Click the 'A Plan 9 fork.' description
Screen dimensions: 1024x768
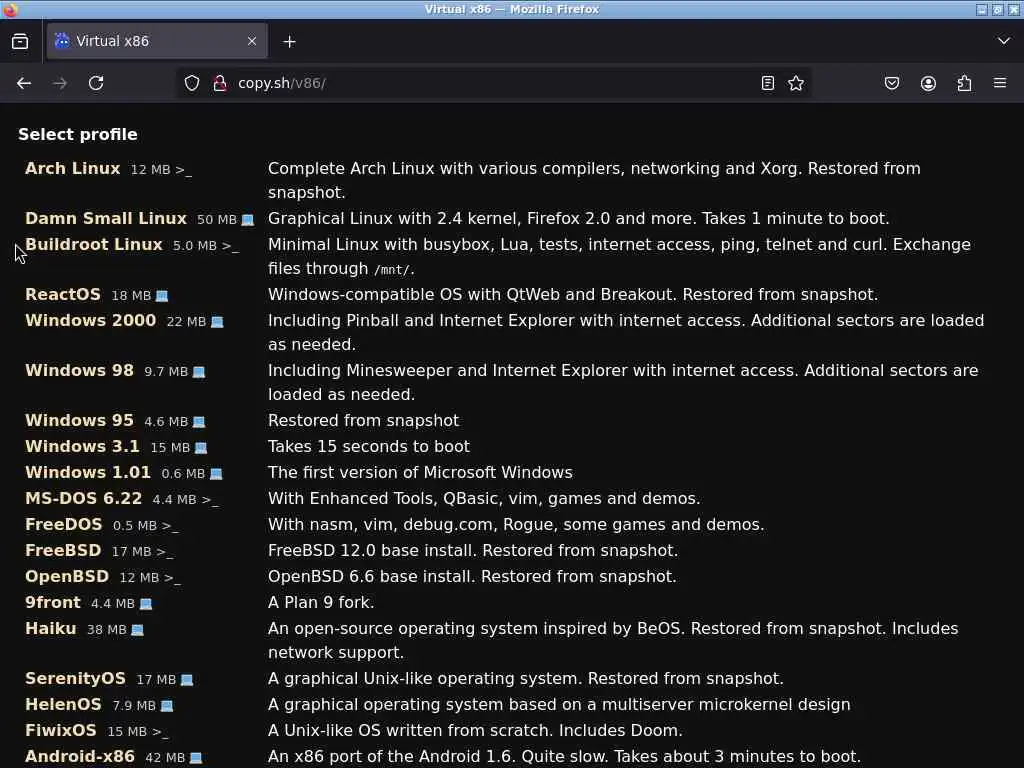click(321, 603)
